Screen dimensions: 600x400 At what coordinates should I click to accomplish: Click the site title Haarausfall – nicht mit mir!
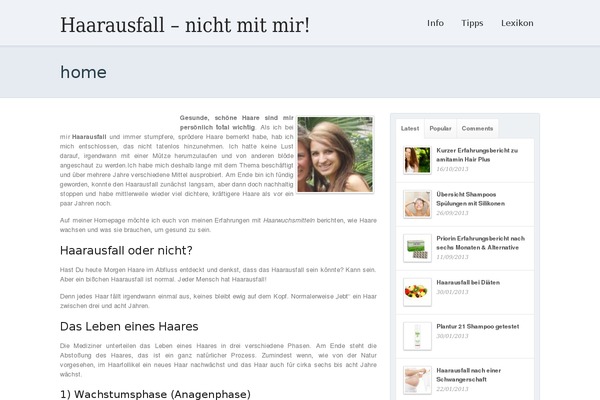pyautogui.click(x=185, y=25)
